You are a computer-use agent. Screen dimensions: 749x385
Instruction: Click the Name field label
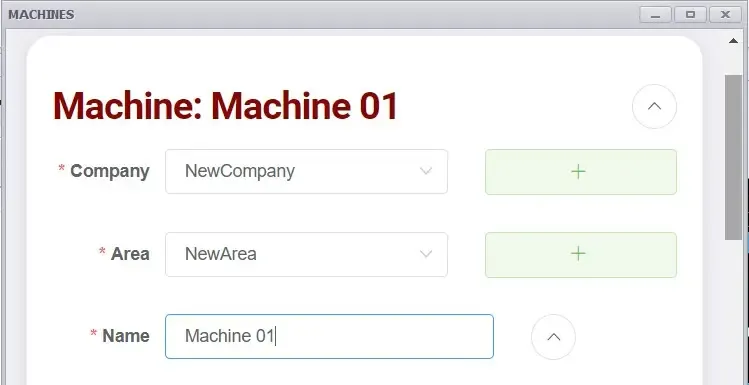[126, 336]
